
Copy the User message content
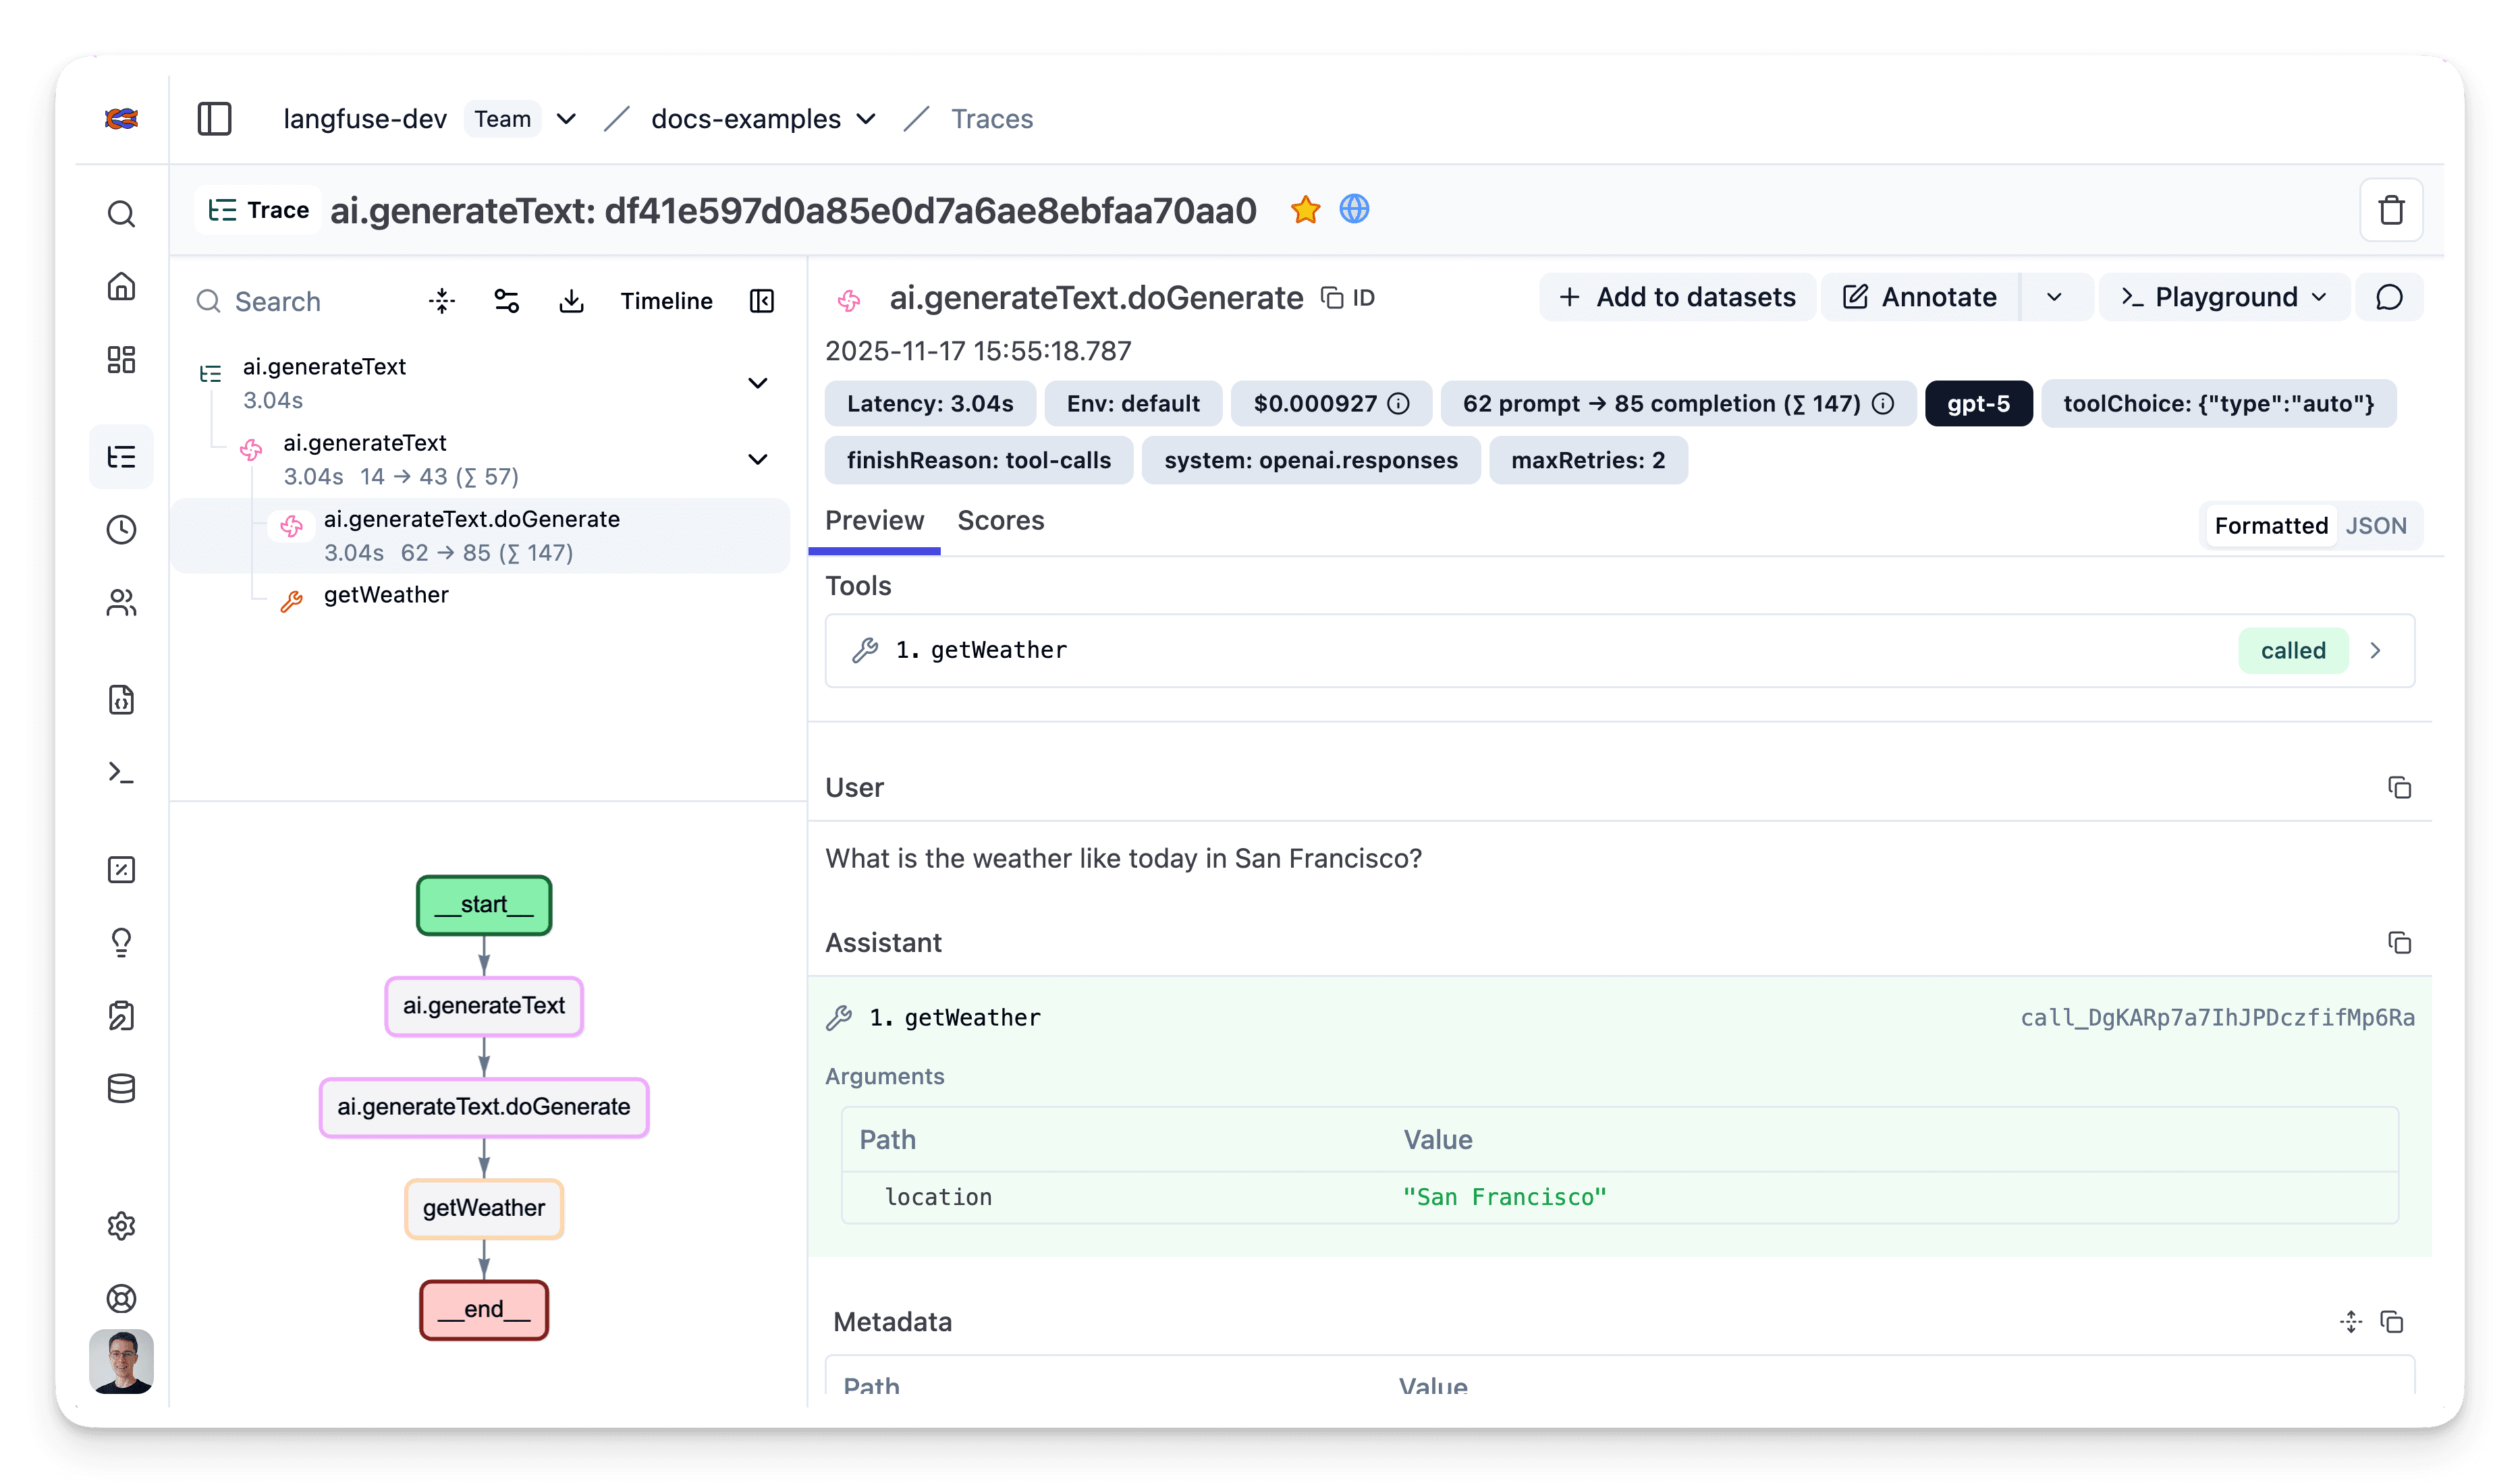[2399, 788]
